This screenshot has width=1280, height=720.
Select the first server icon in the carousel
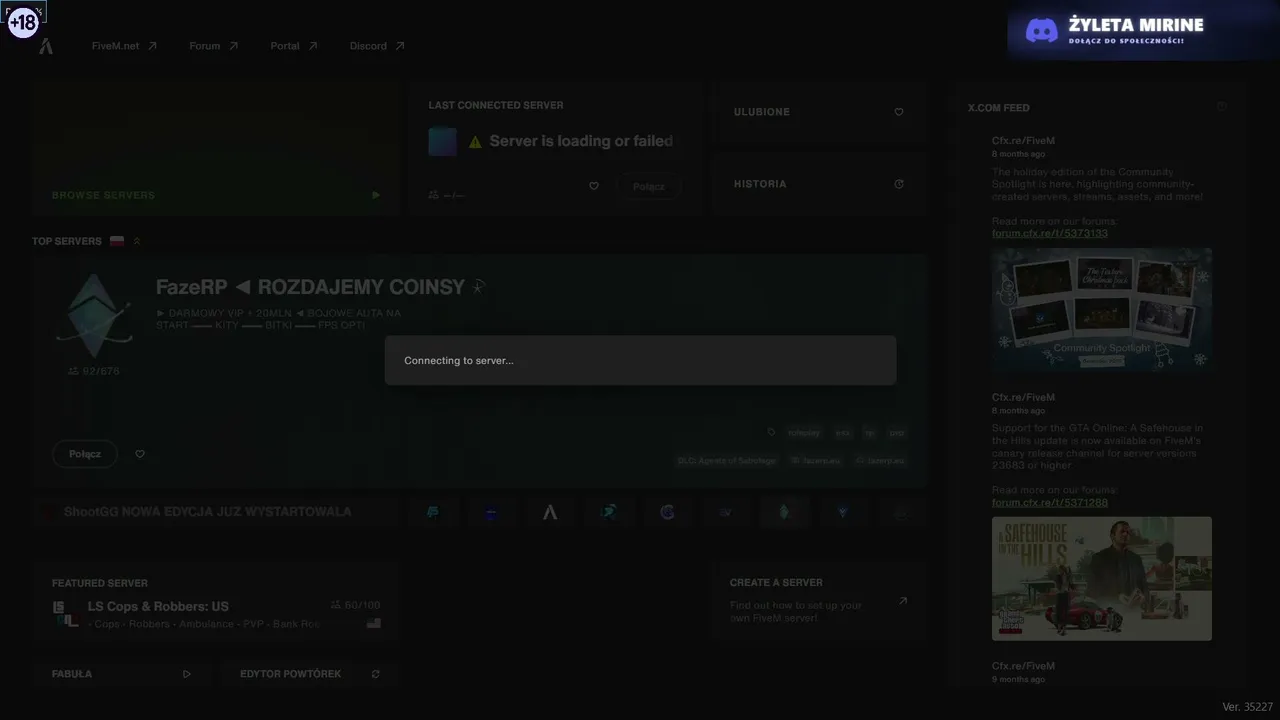(x=433, y=512)
